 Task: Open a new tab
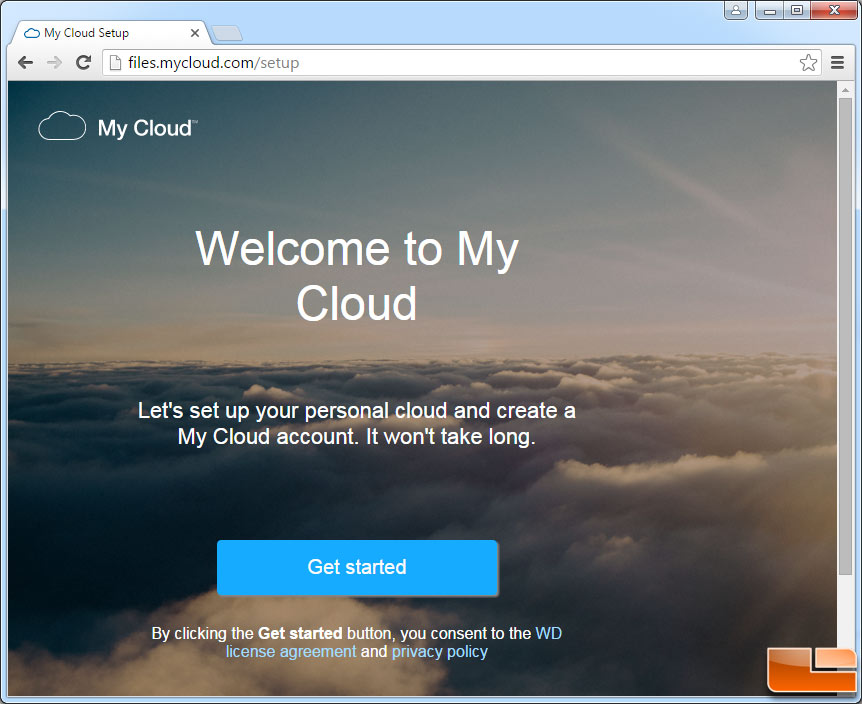[227, 34]
